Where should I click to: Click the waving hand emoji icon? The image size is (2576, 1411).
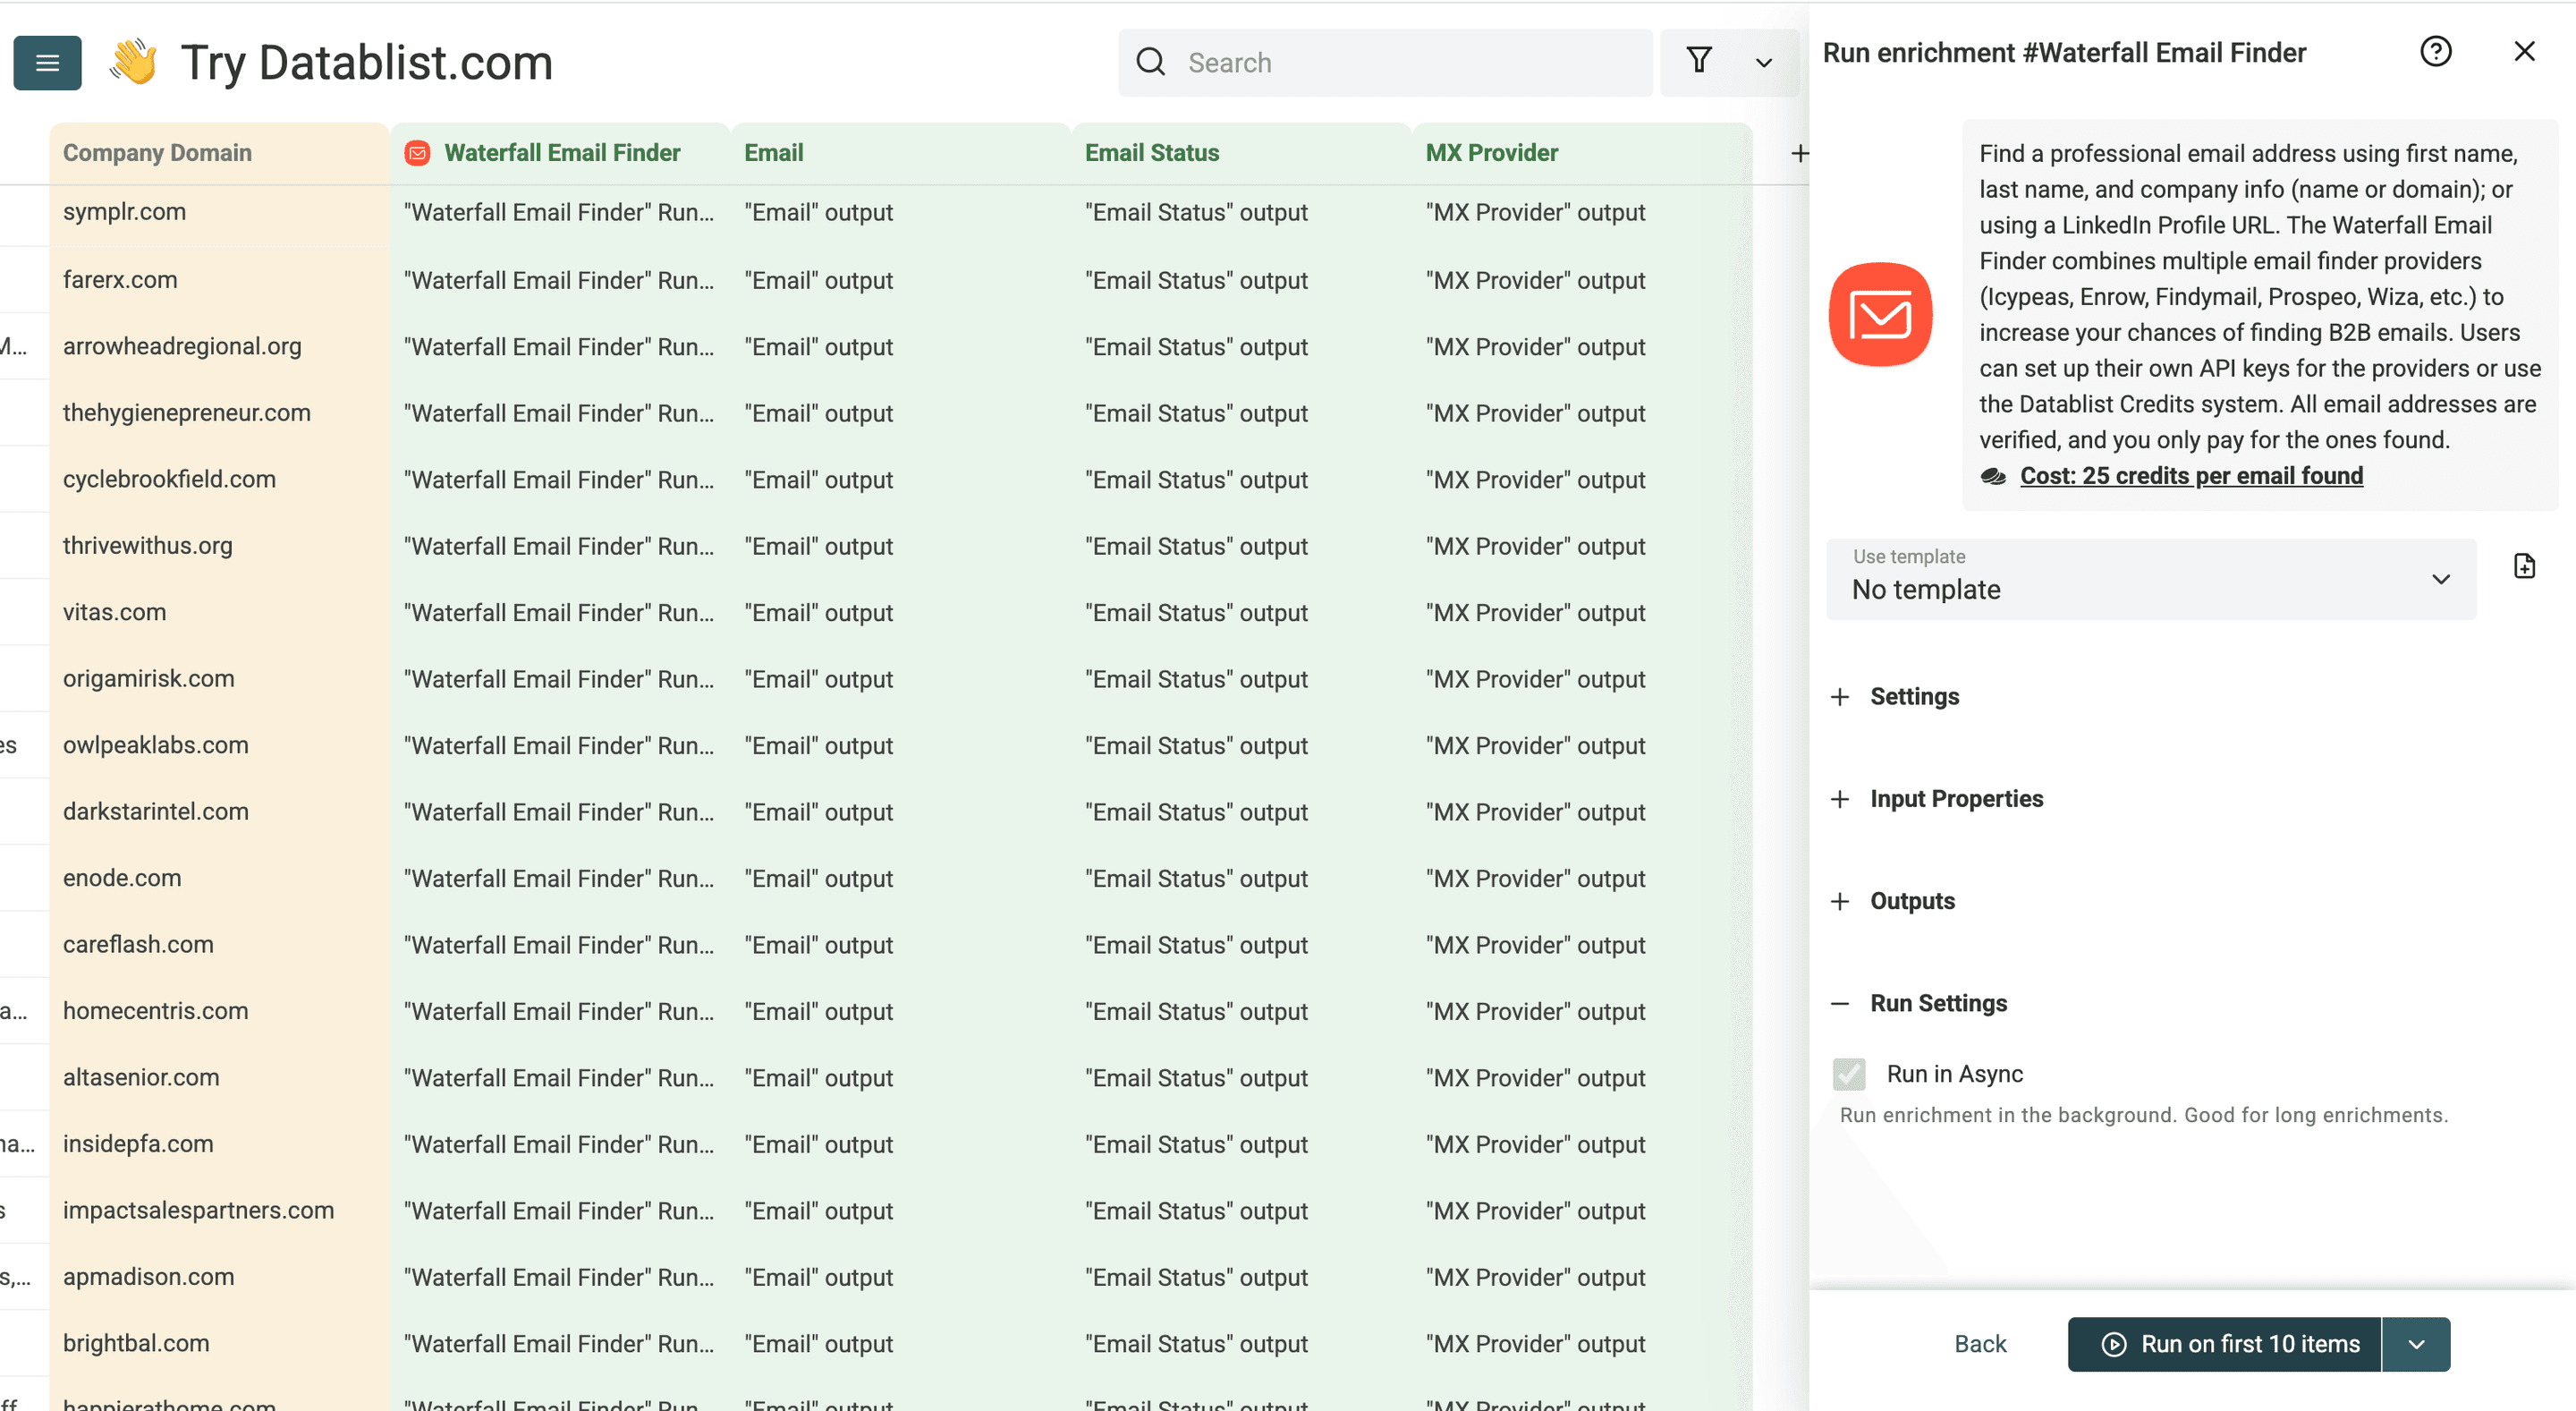pos(133,62)
